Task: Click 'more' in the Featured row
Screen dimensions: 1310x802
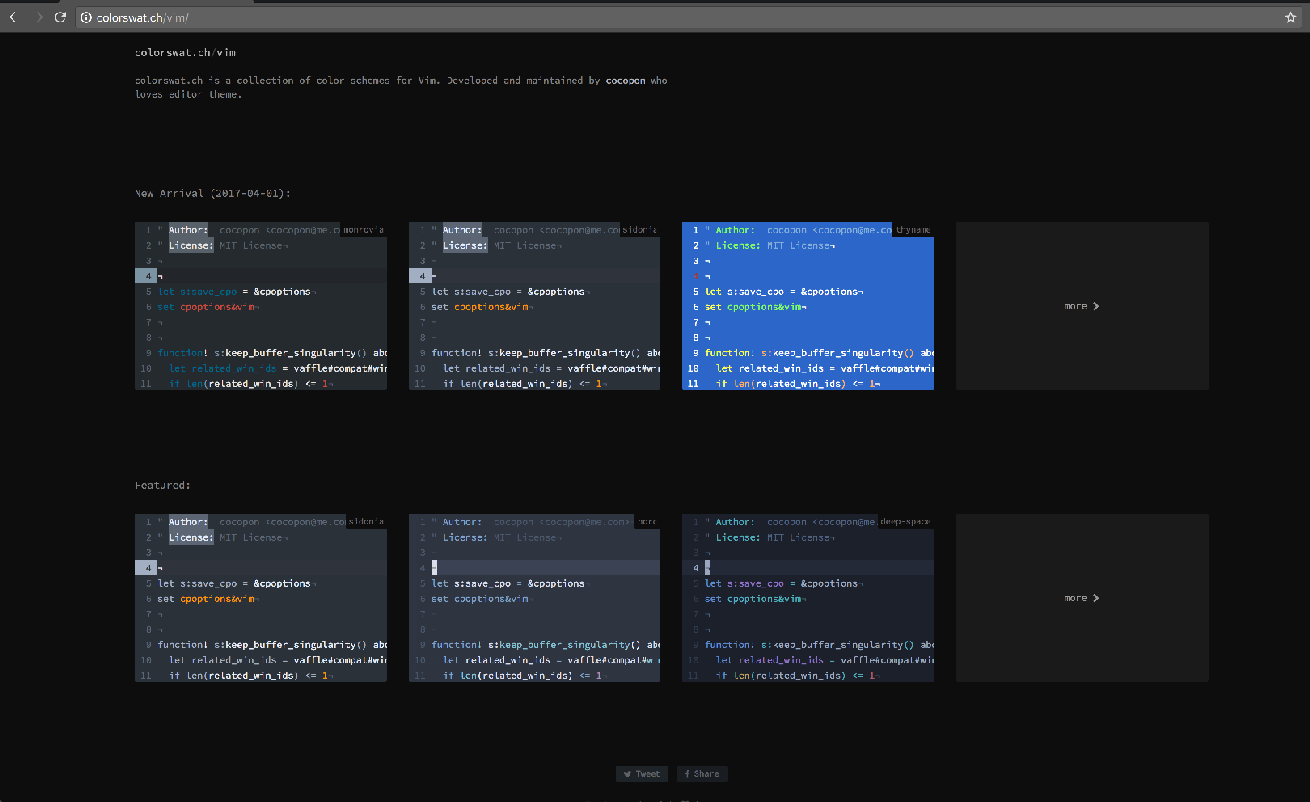Action: [x=1082, y=598]
